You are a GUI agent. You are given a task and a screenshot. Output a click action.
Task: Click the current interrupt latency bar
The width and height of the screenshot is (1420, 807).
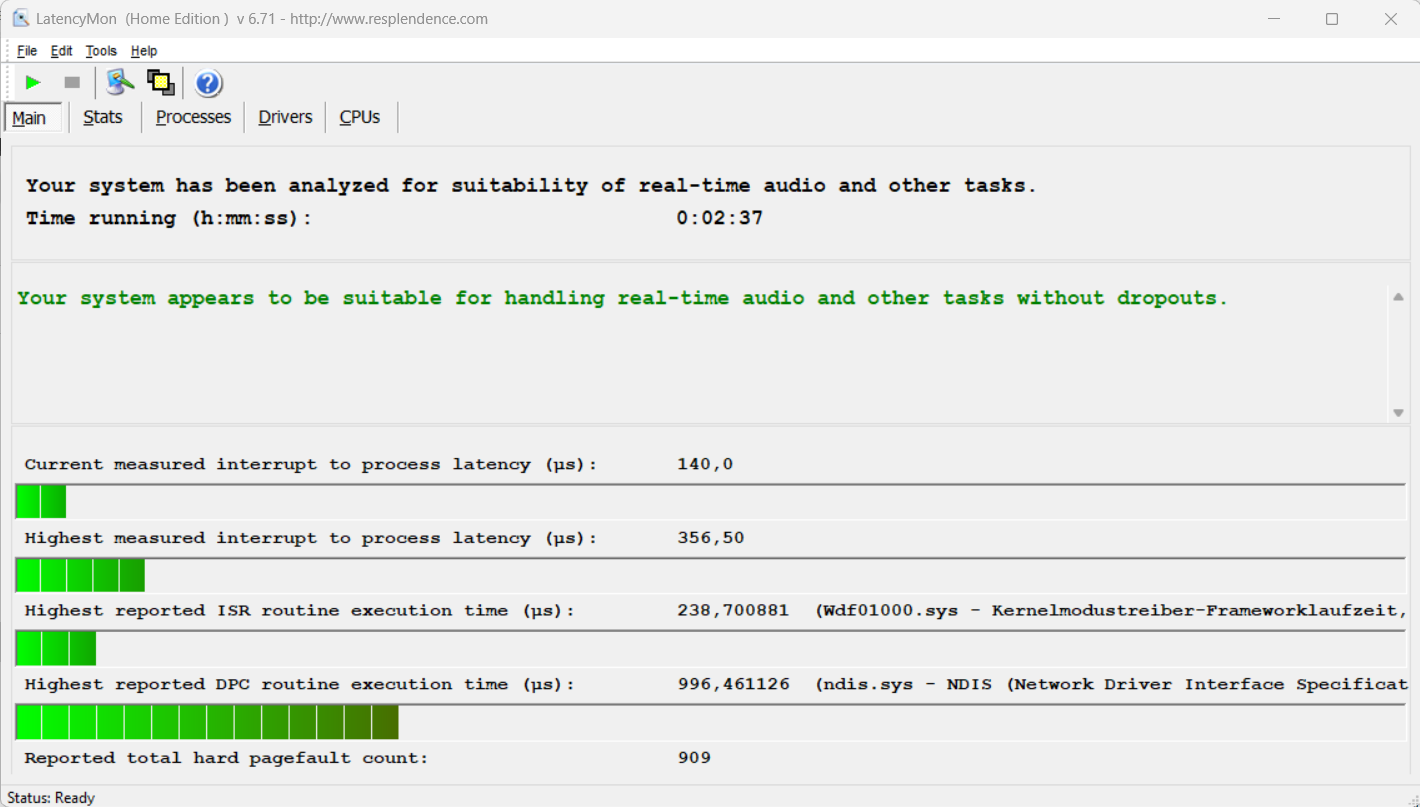[x=710, y=501]
